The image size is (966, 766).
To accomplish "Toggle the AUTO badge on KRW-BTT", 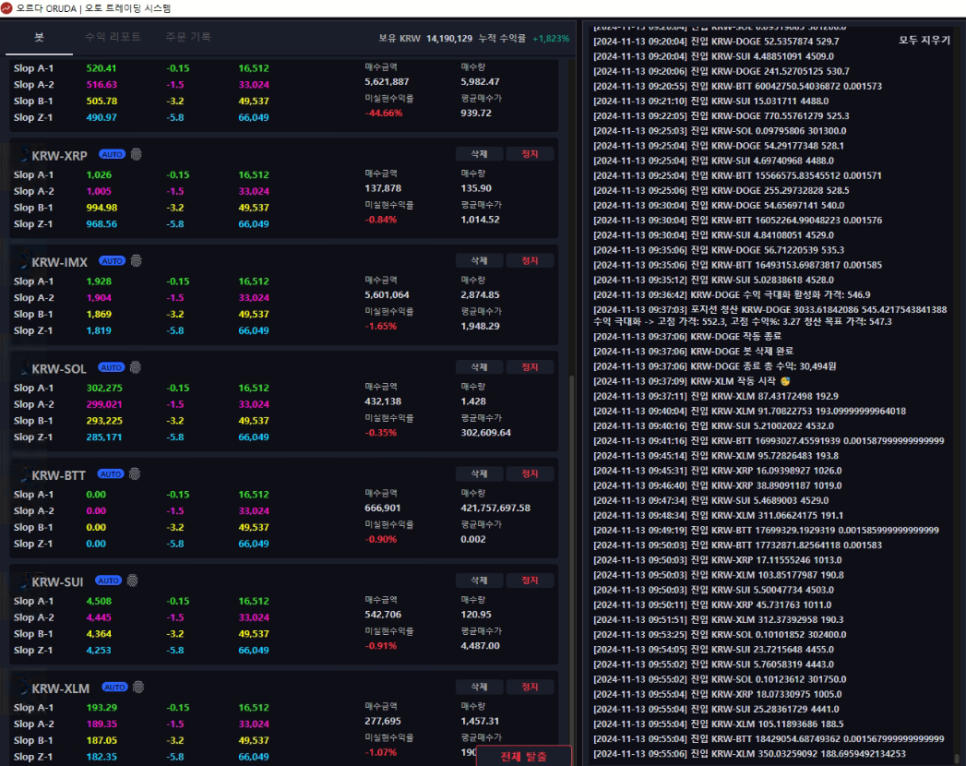I will [x=111, y=474].
